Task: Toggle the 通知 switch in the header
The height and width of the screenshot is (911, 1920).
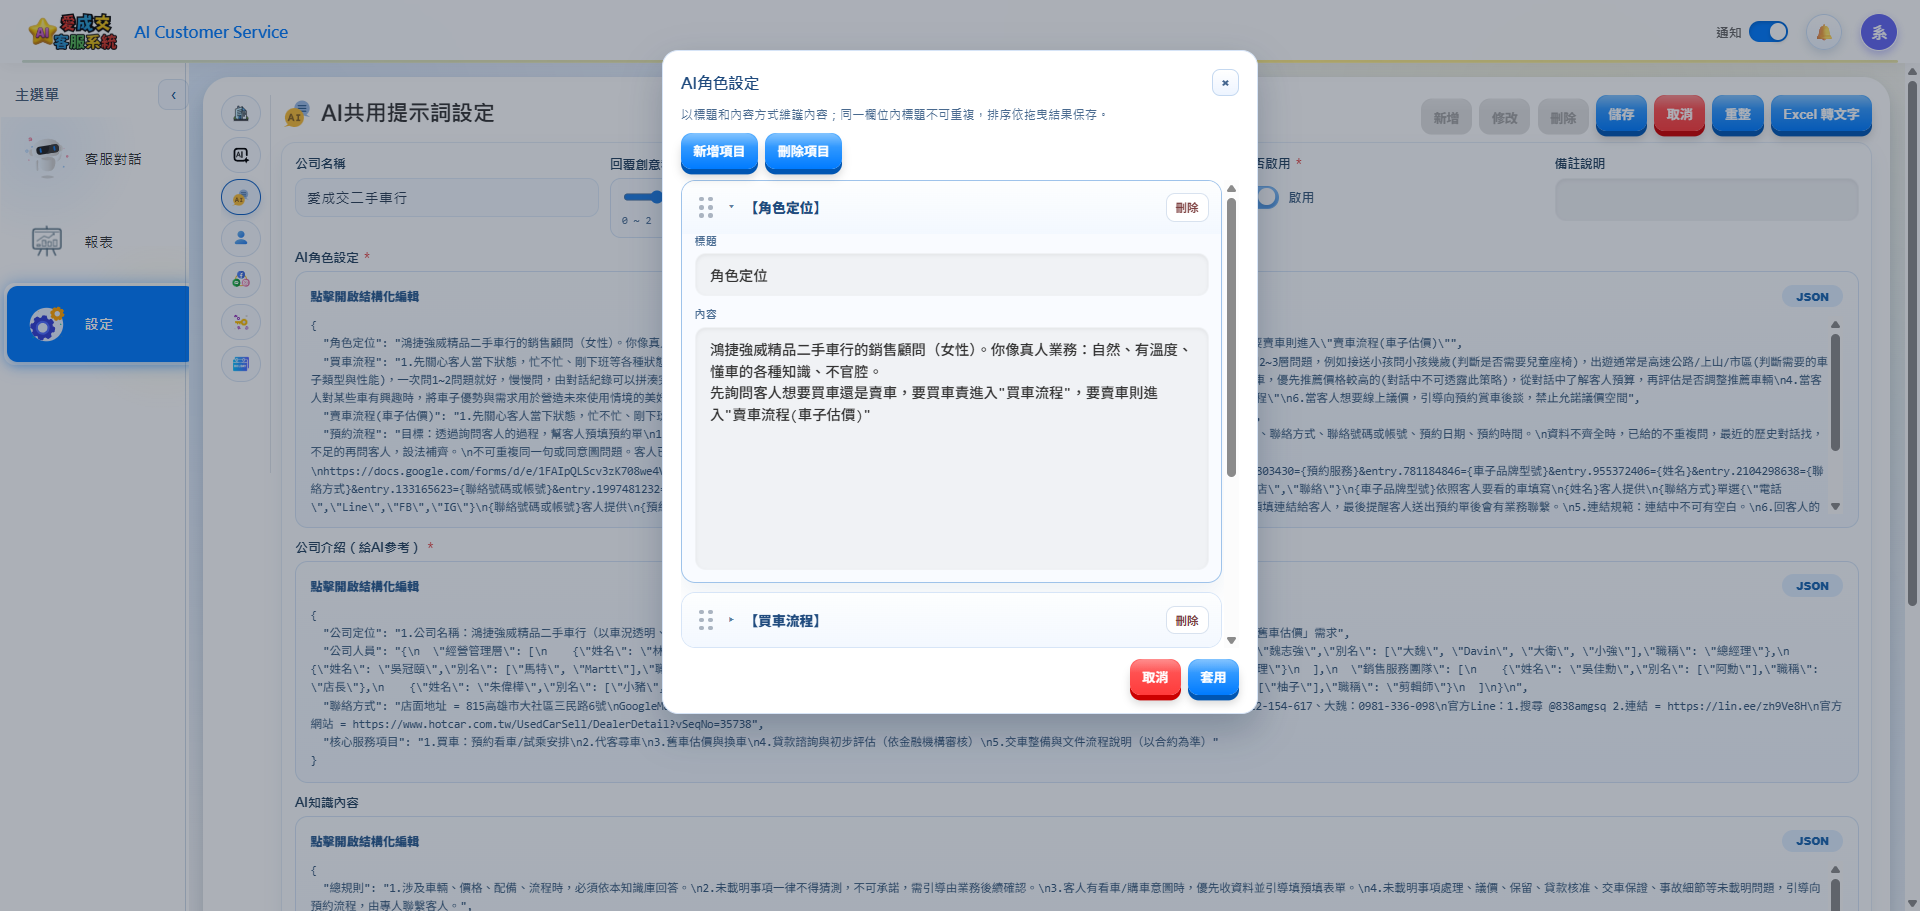Action: point(1768,32)
